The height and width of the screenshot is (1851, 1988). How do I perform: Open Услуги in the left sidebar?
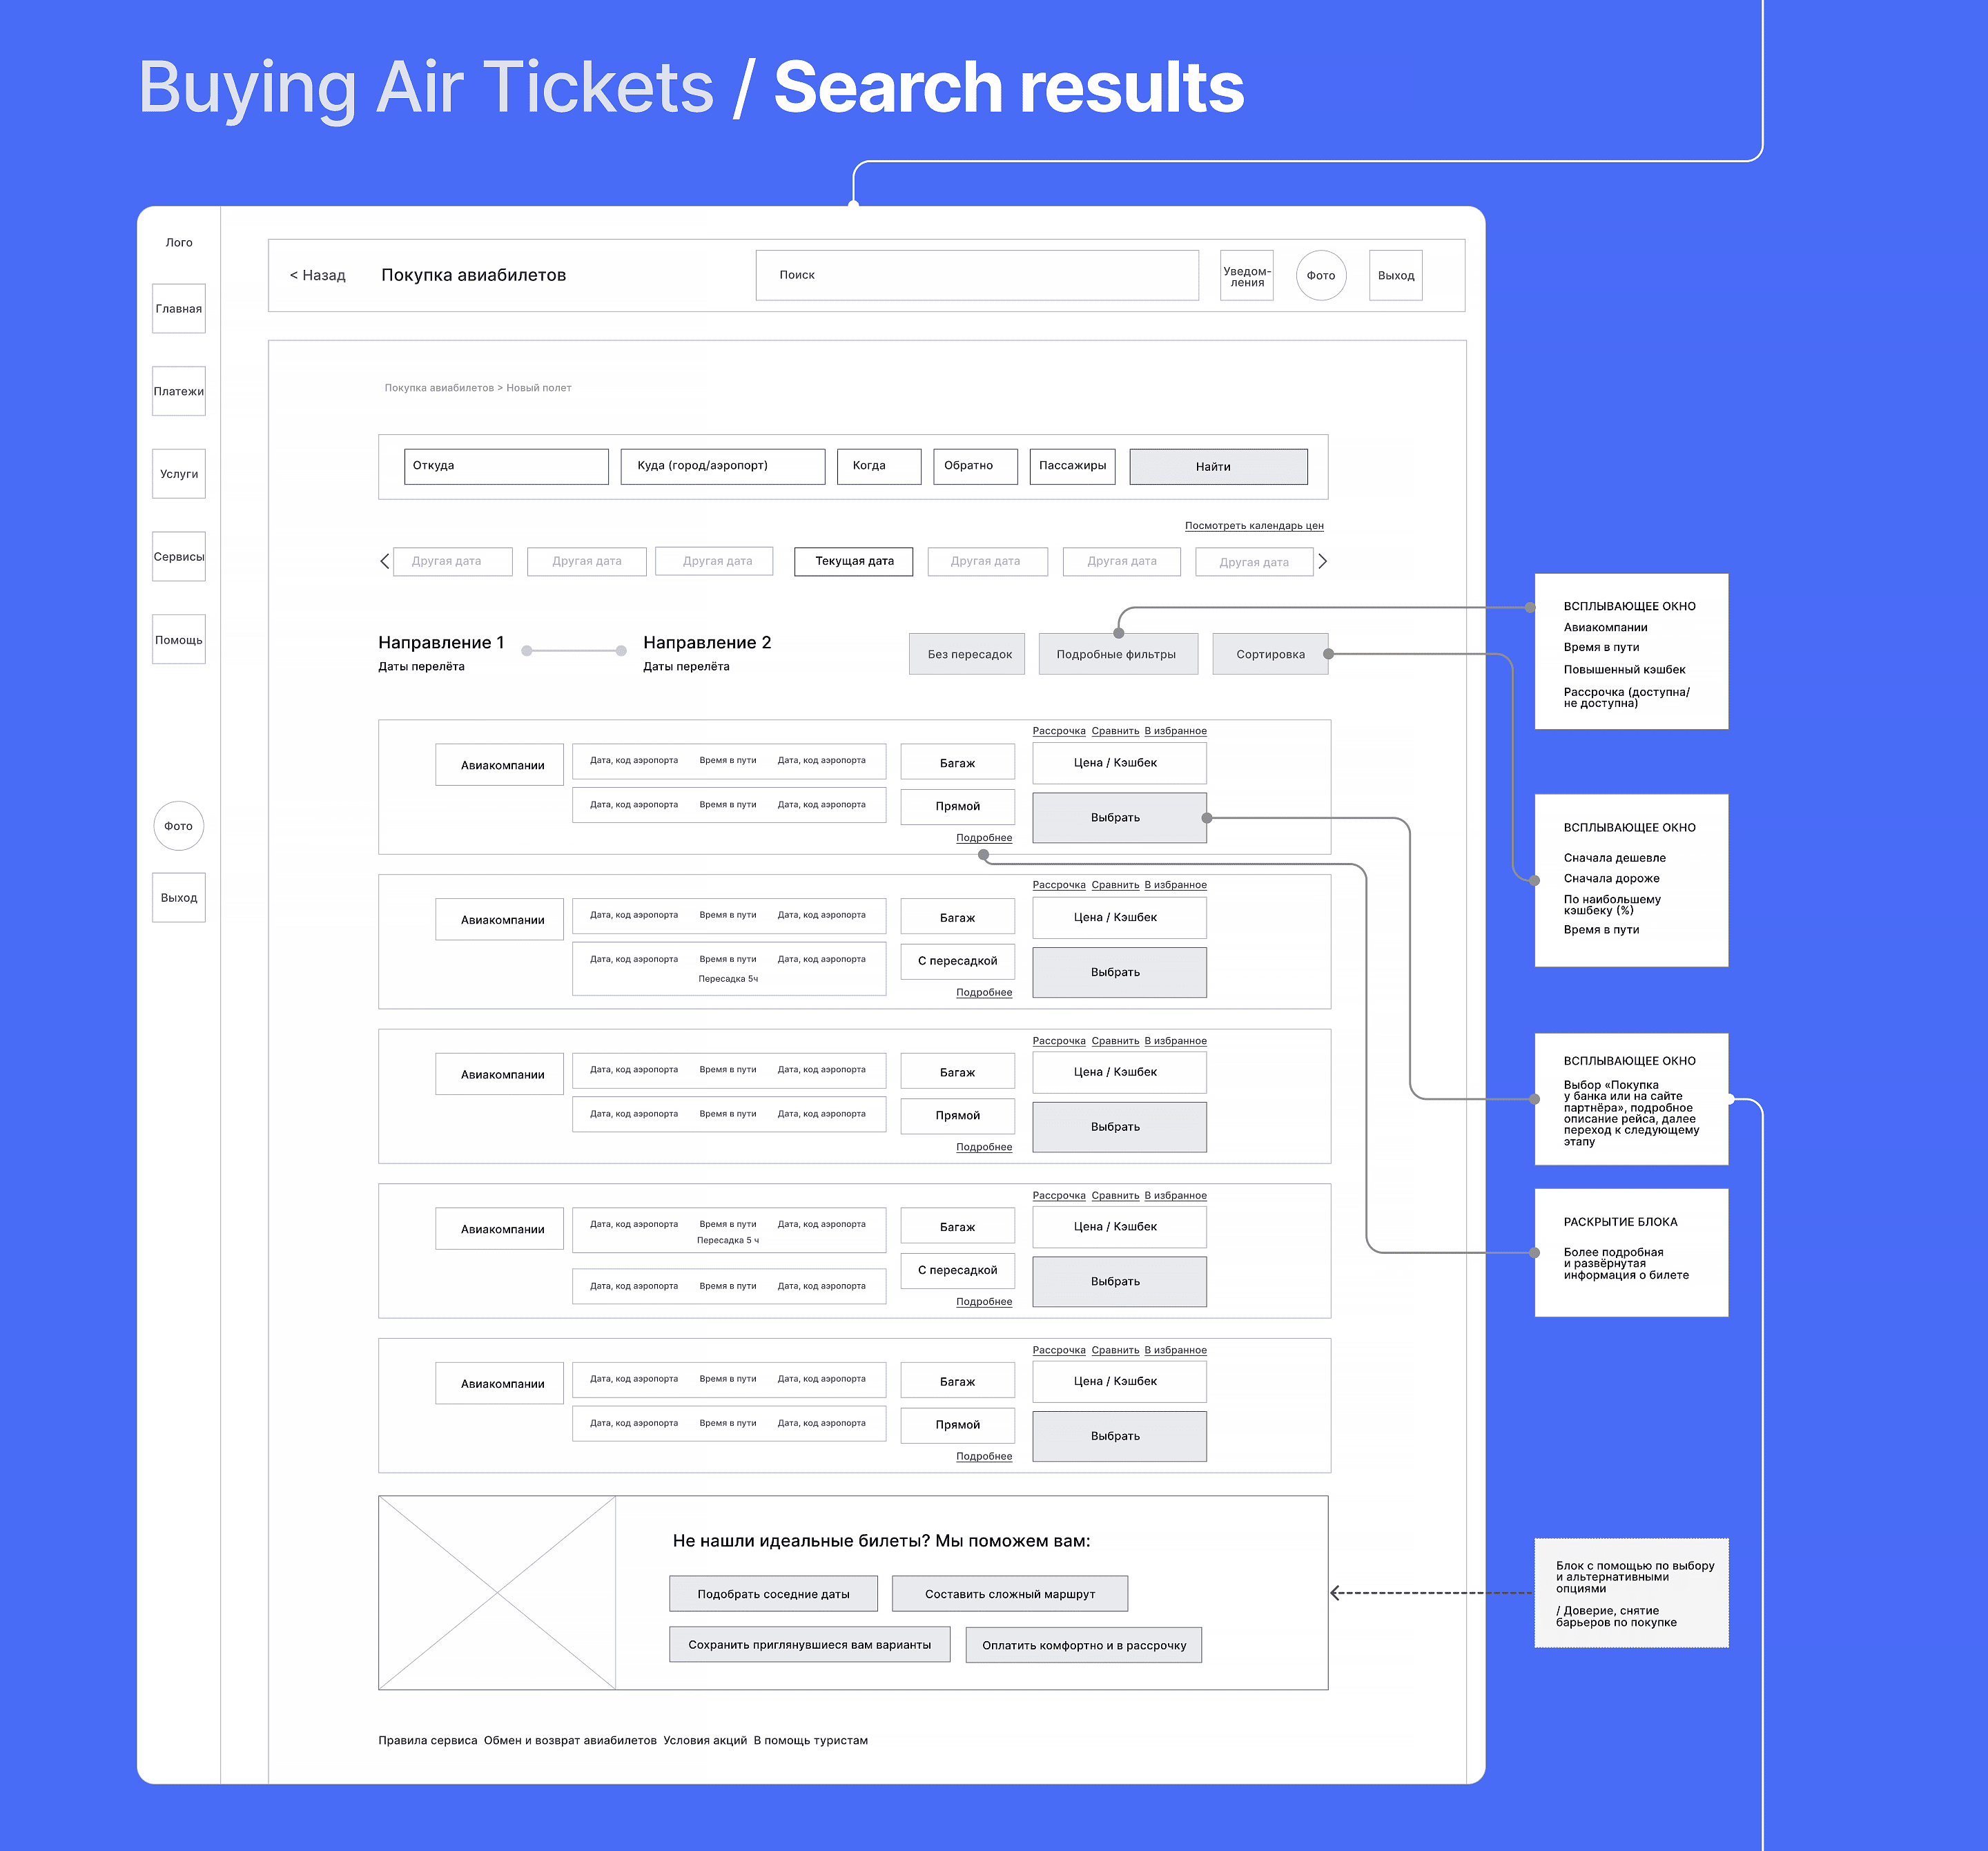(179, 474)
